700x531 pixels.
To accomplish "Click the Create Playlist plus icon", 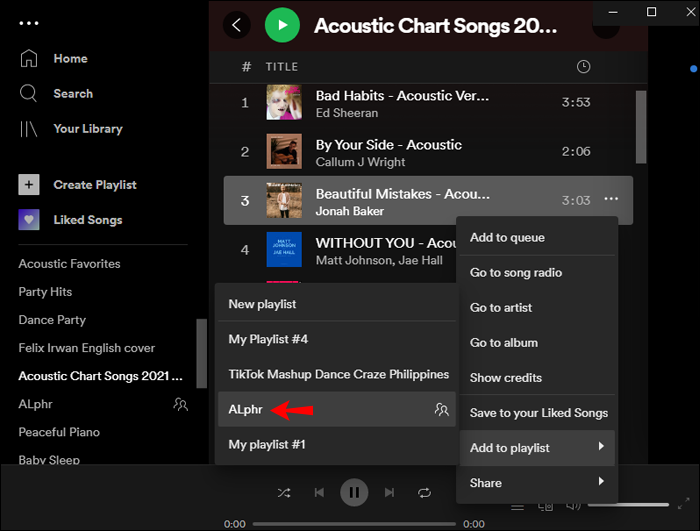I will 29,185.
